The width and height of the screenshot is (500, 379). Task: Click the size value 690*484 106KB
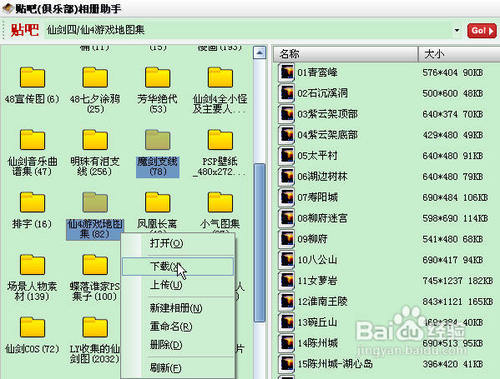point(455,197)
